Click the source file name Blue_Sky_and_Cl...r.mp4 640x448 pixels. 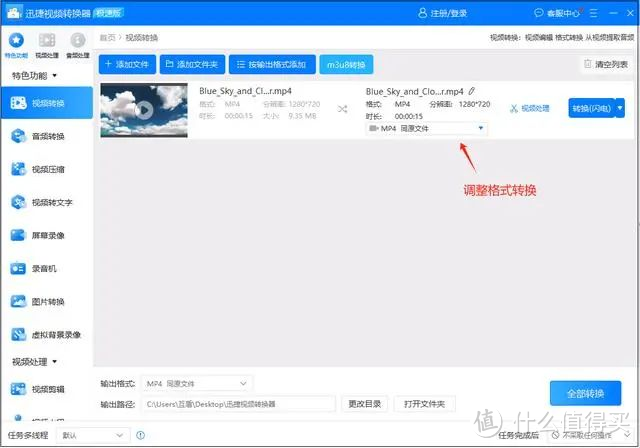pyautogui.click(x=245, y=91)
